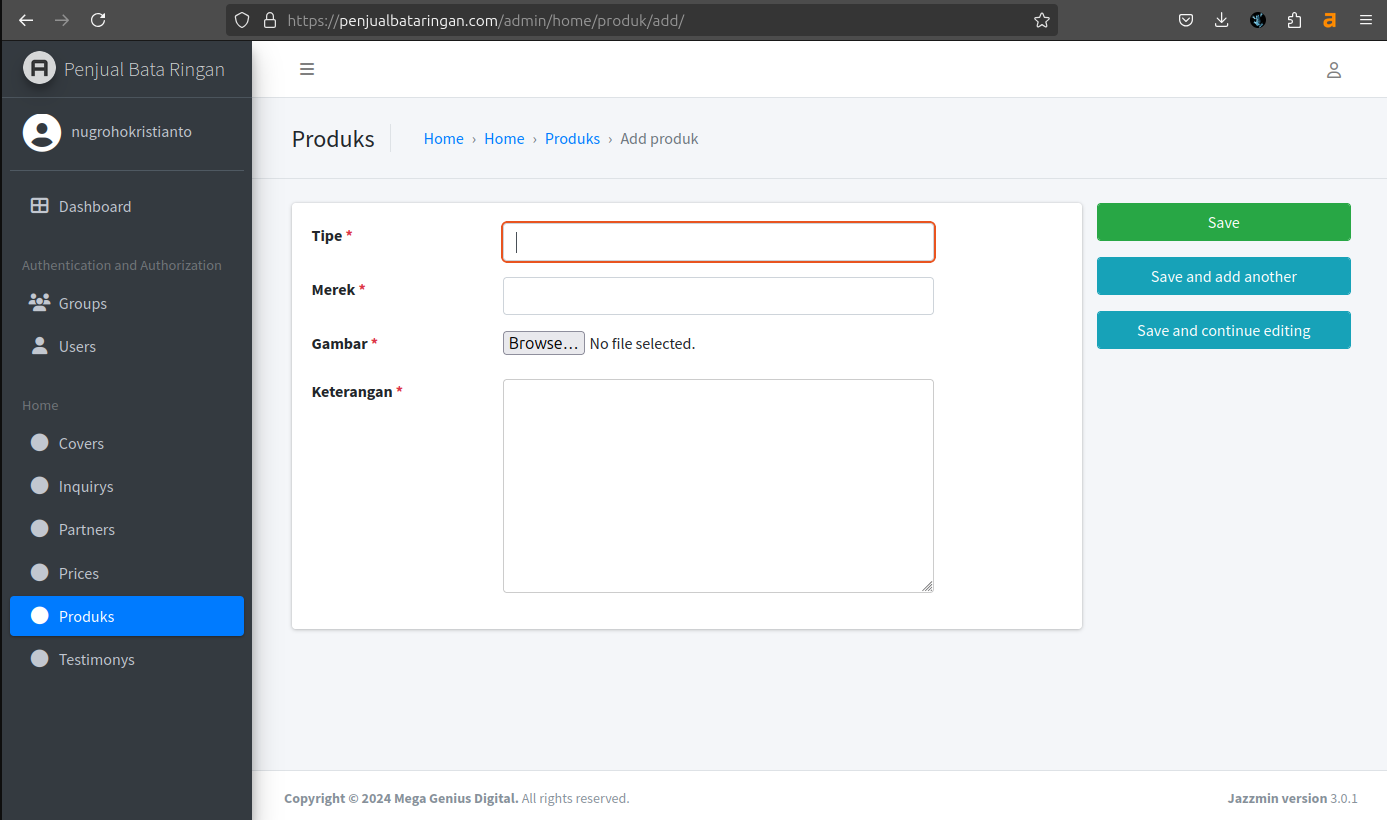Click Save and add another
The width and height of the screenshot is (1387, 820).
coord(1223,276)
